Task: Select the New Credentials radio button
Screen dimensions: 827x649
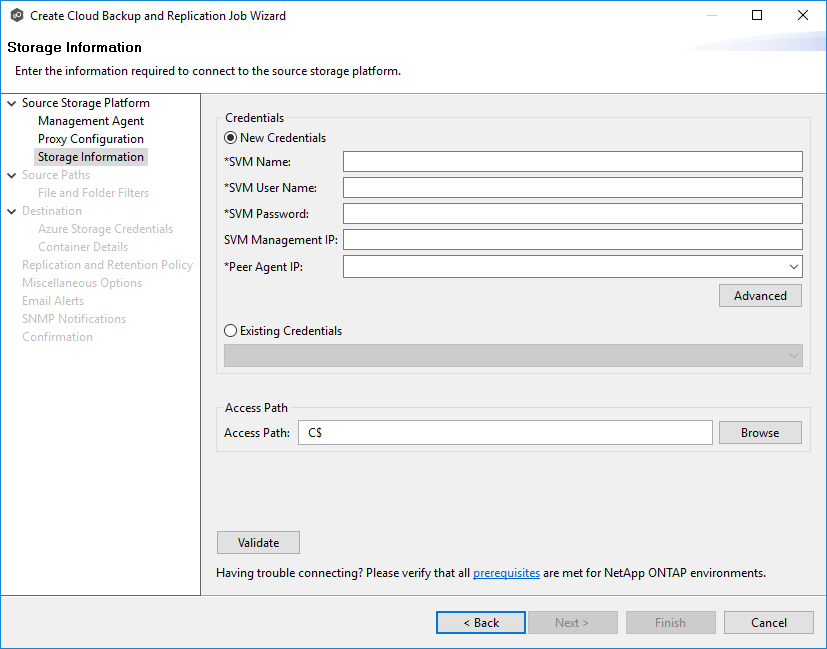Action: coord(230,138)
